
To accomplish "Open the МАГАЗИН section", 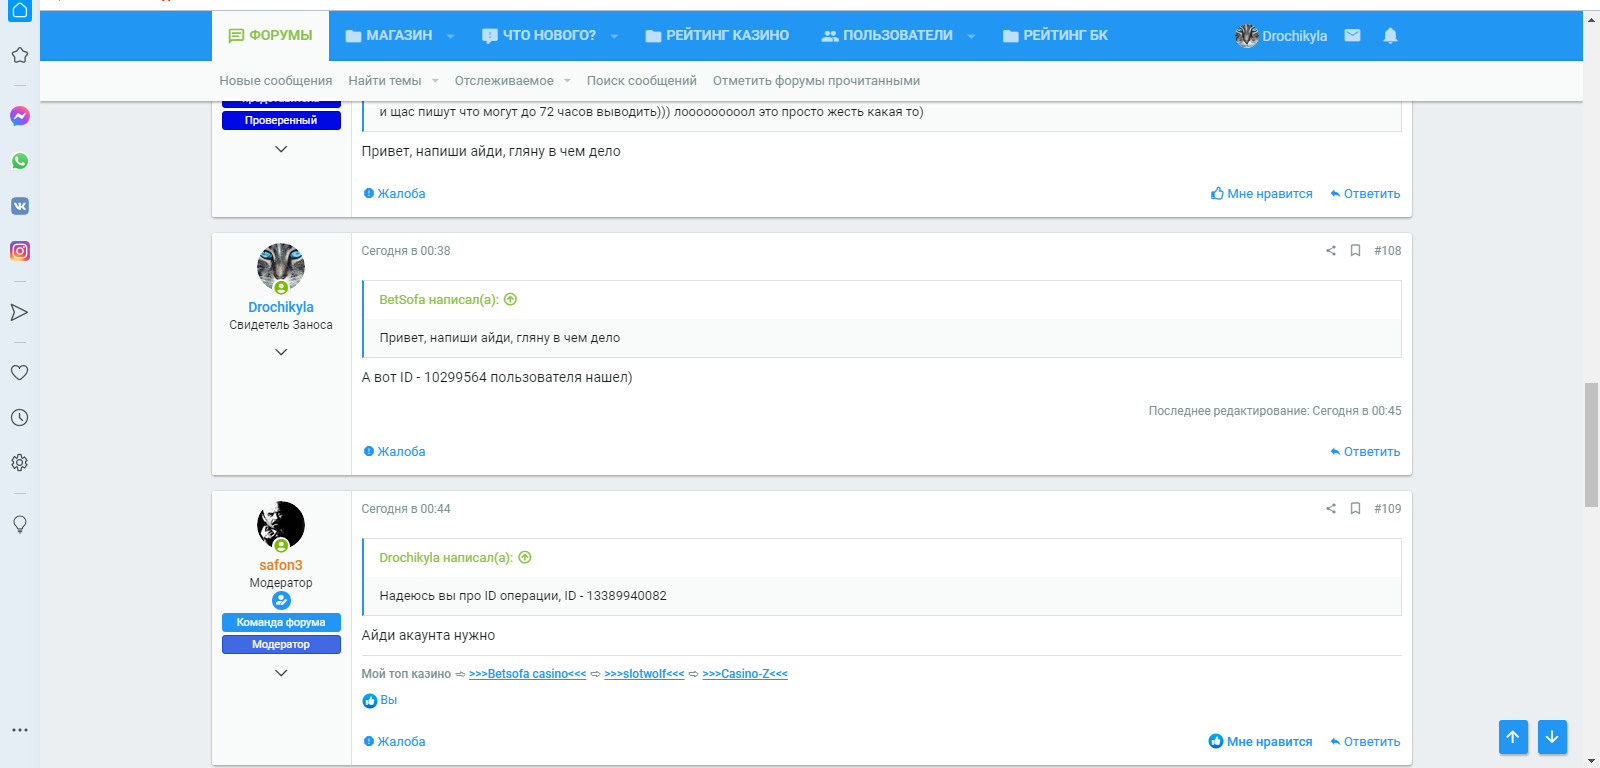I will (389, 36).
